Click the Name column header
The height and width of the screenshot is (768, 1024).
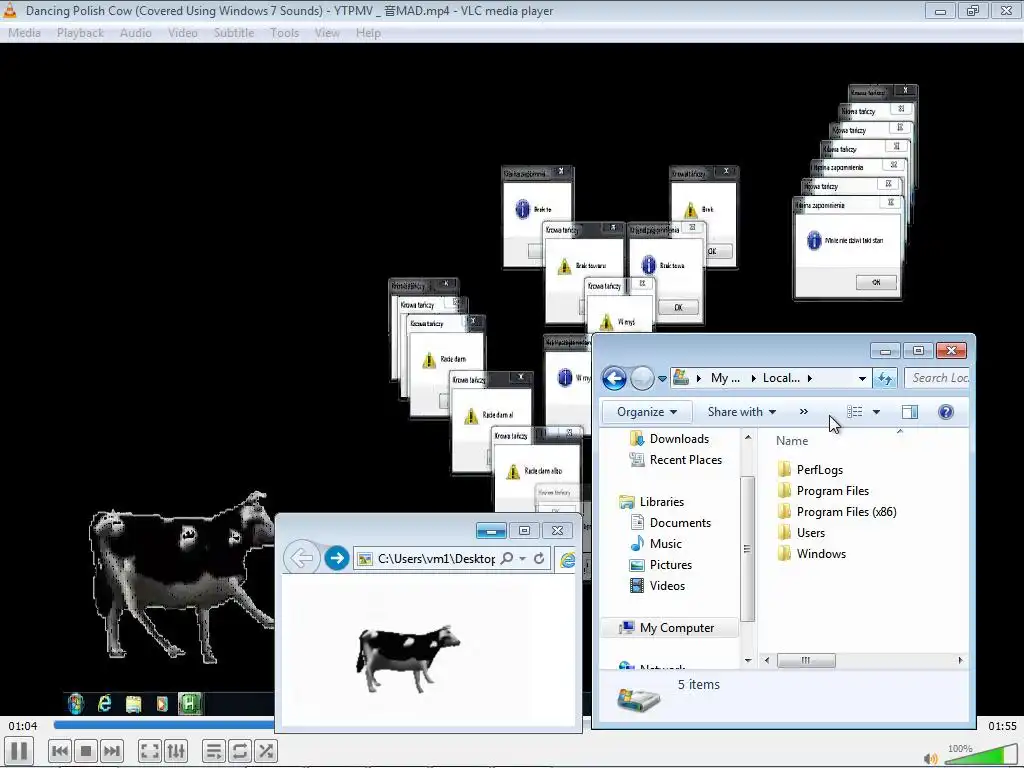click(792, 441)
